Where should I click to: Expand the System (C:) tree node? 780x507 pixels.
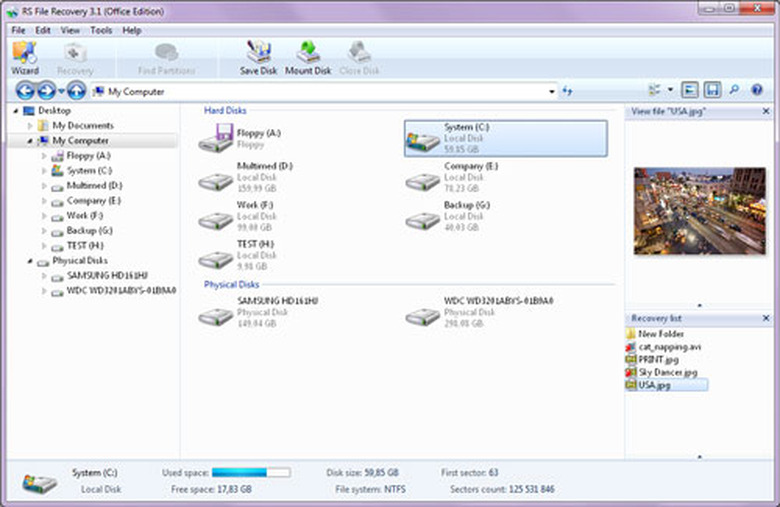[x=43, y=171]
